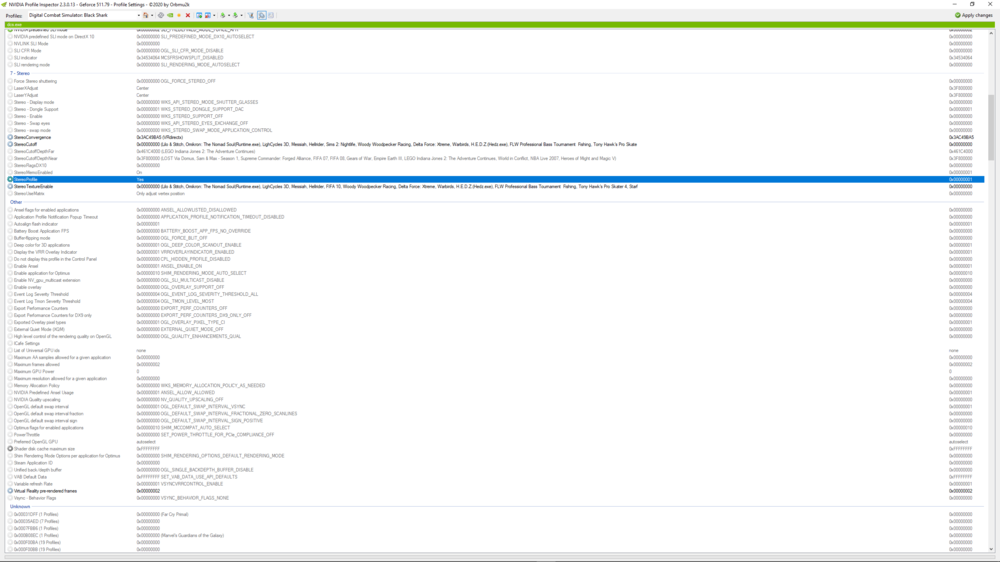This screenshot has width=1000, height=562.
Task: Click the refresh profile icon
Action: [x=161, y=15]
